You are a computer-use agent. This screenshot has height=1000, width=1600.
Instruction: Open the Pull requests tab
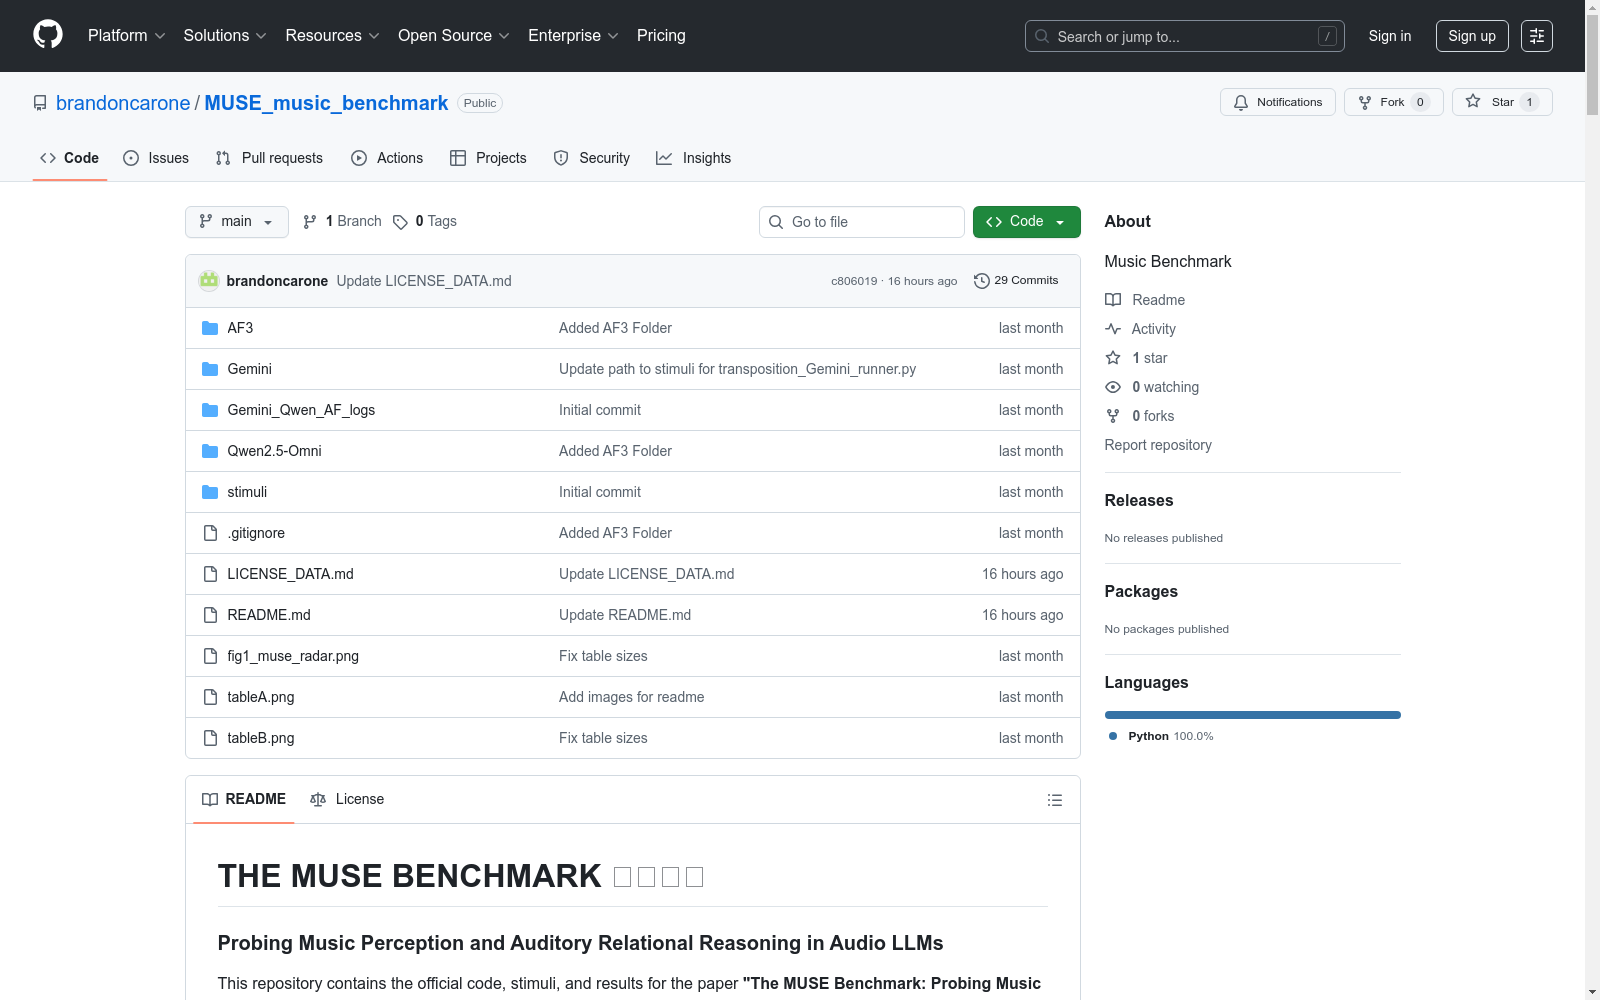point(269,158)
